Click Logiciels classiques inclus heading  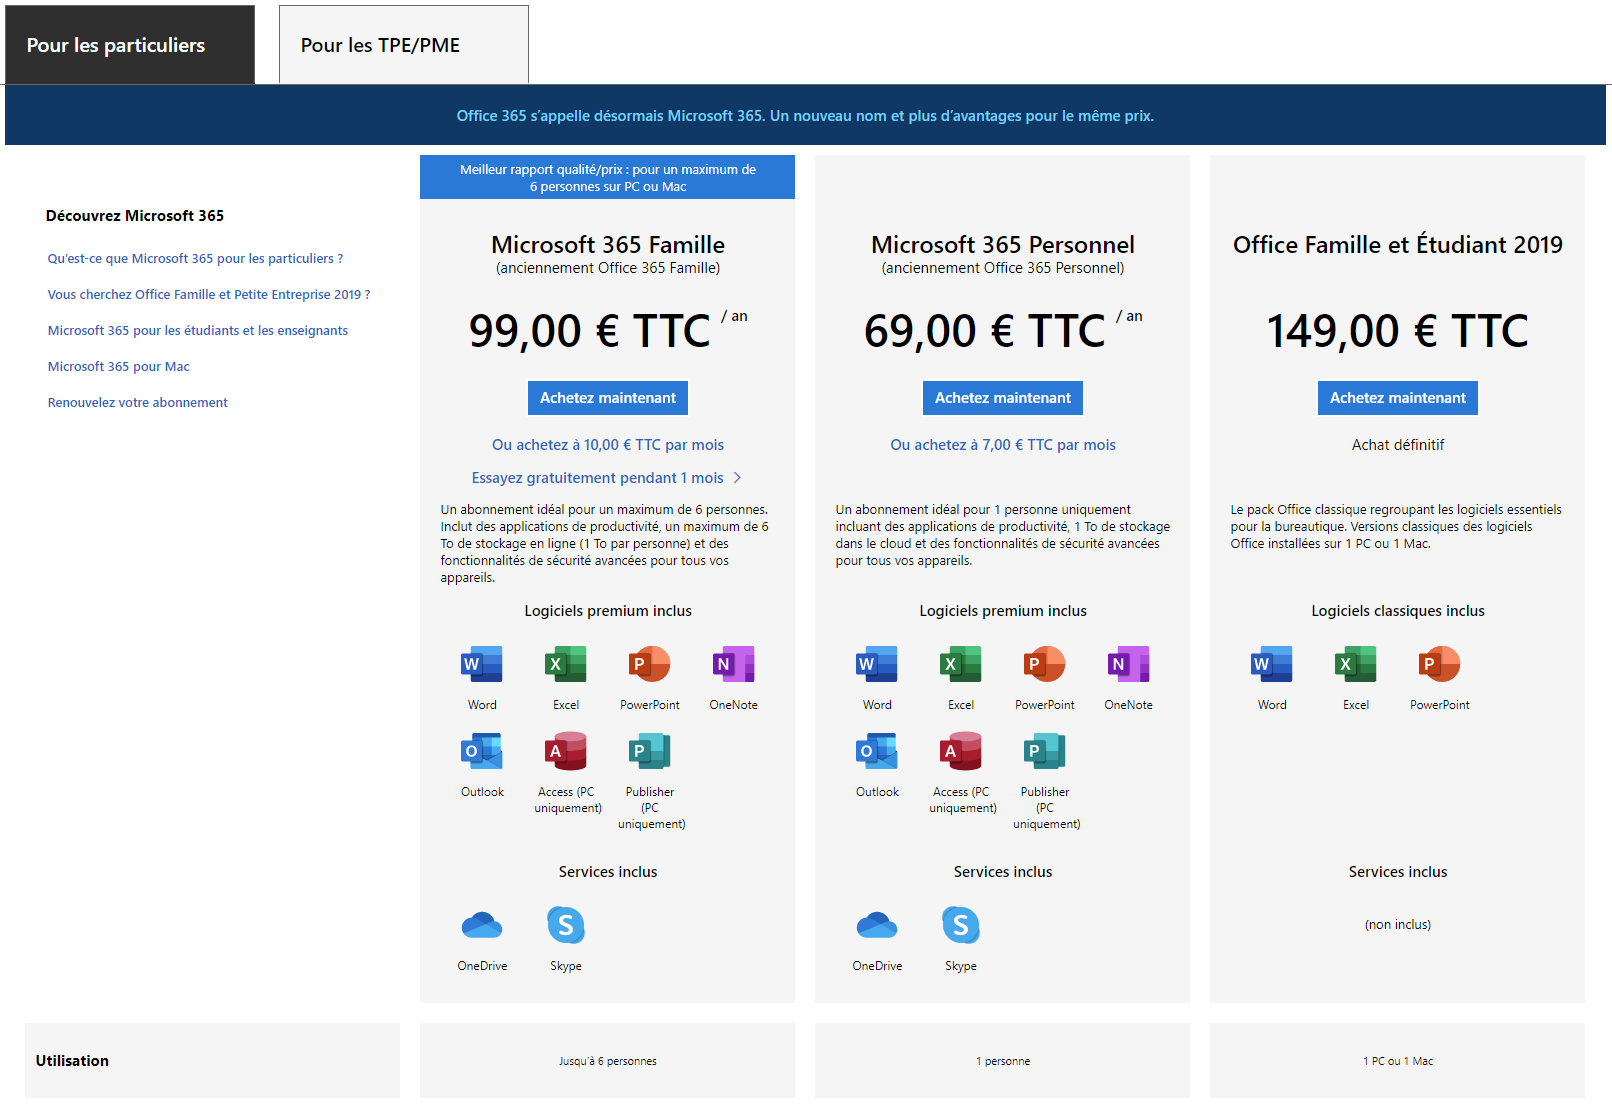[x=1398, y=611]
